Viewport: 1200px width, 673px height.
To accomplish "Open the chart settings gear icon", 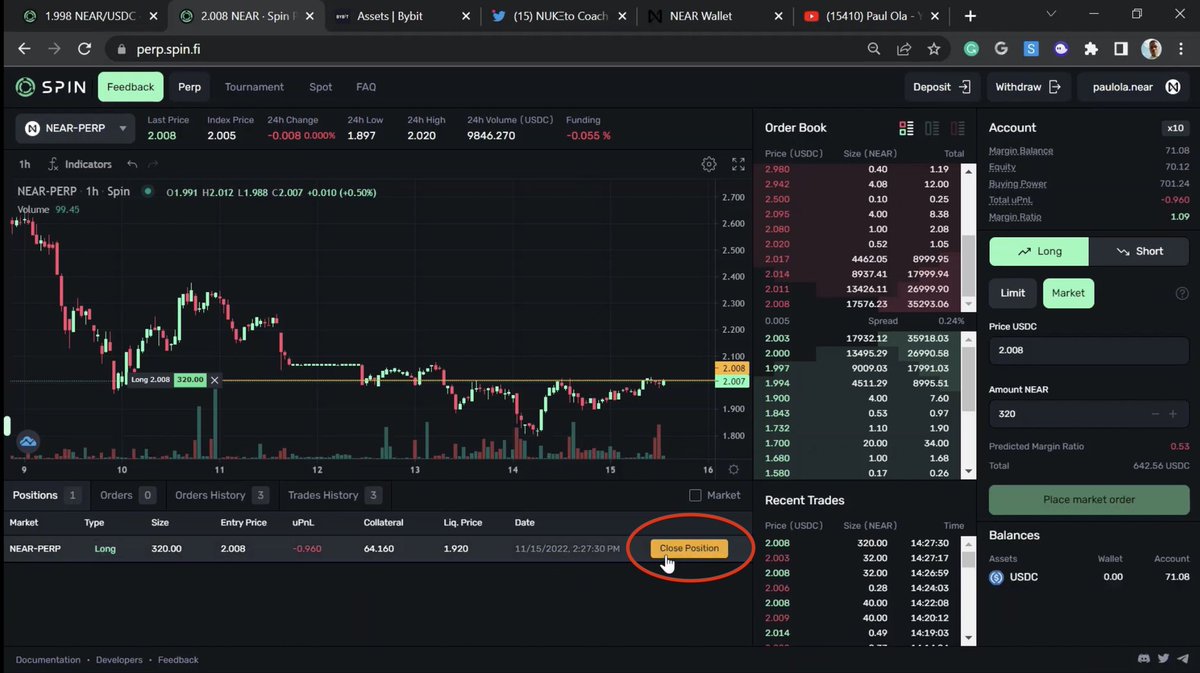I will 709,164.
